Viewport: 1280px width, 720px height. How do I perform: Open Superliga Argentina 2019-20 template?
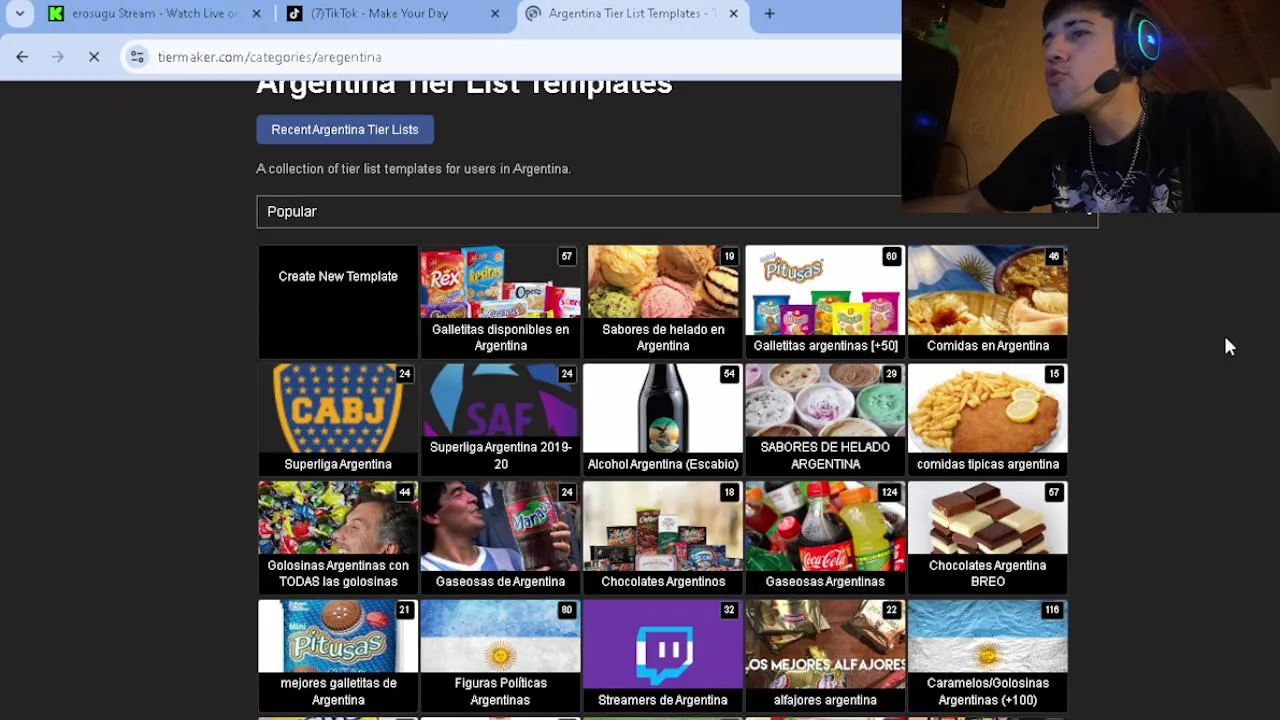point(500,419)
